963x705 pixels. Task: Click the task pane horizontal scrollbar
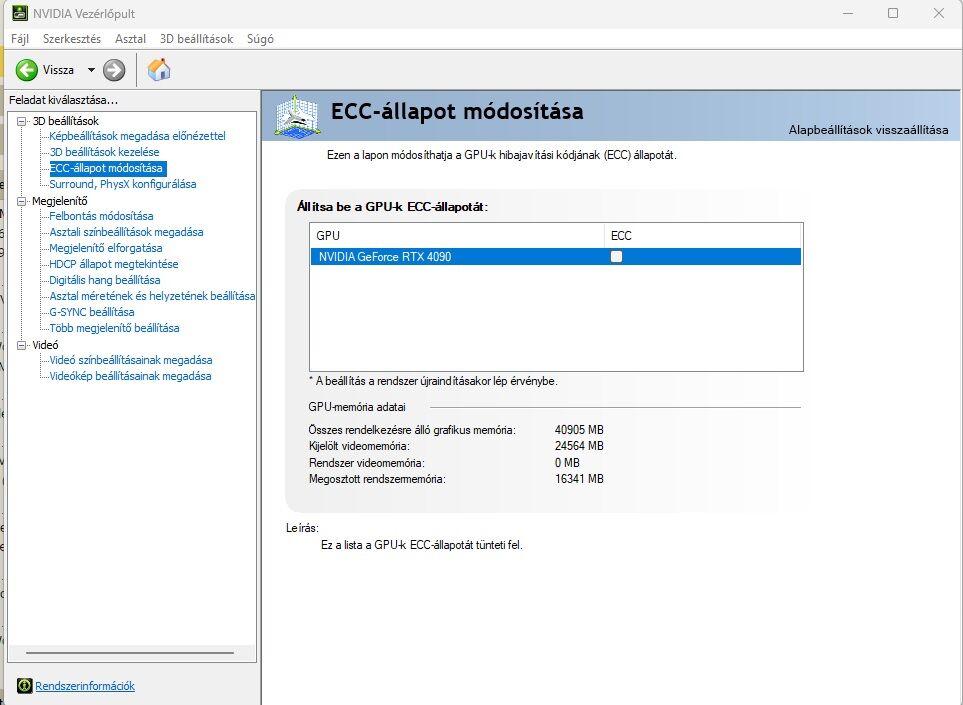(130, 653)
